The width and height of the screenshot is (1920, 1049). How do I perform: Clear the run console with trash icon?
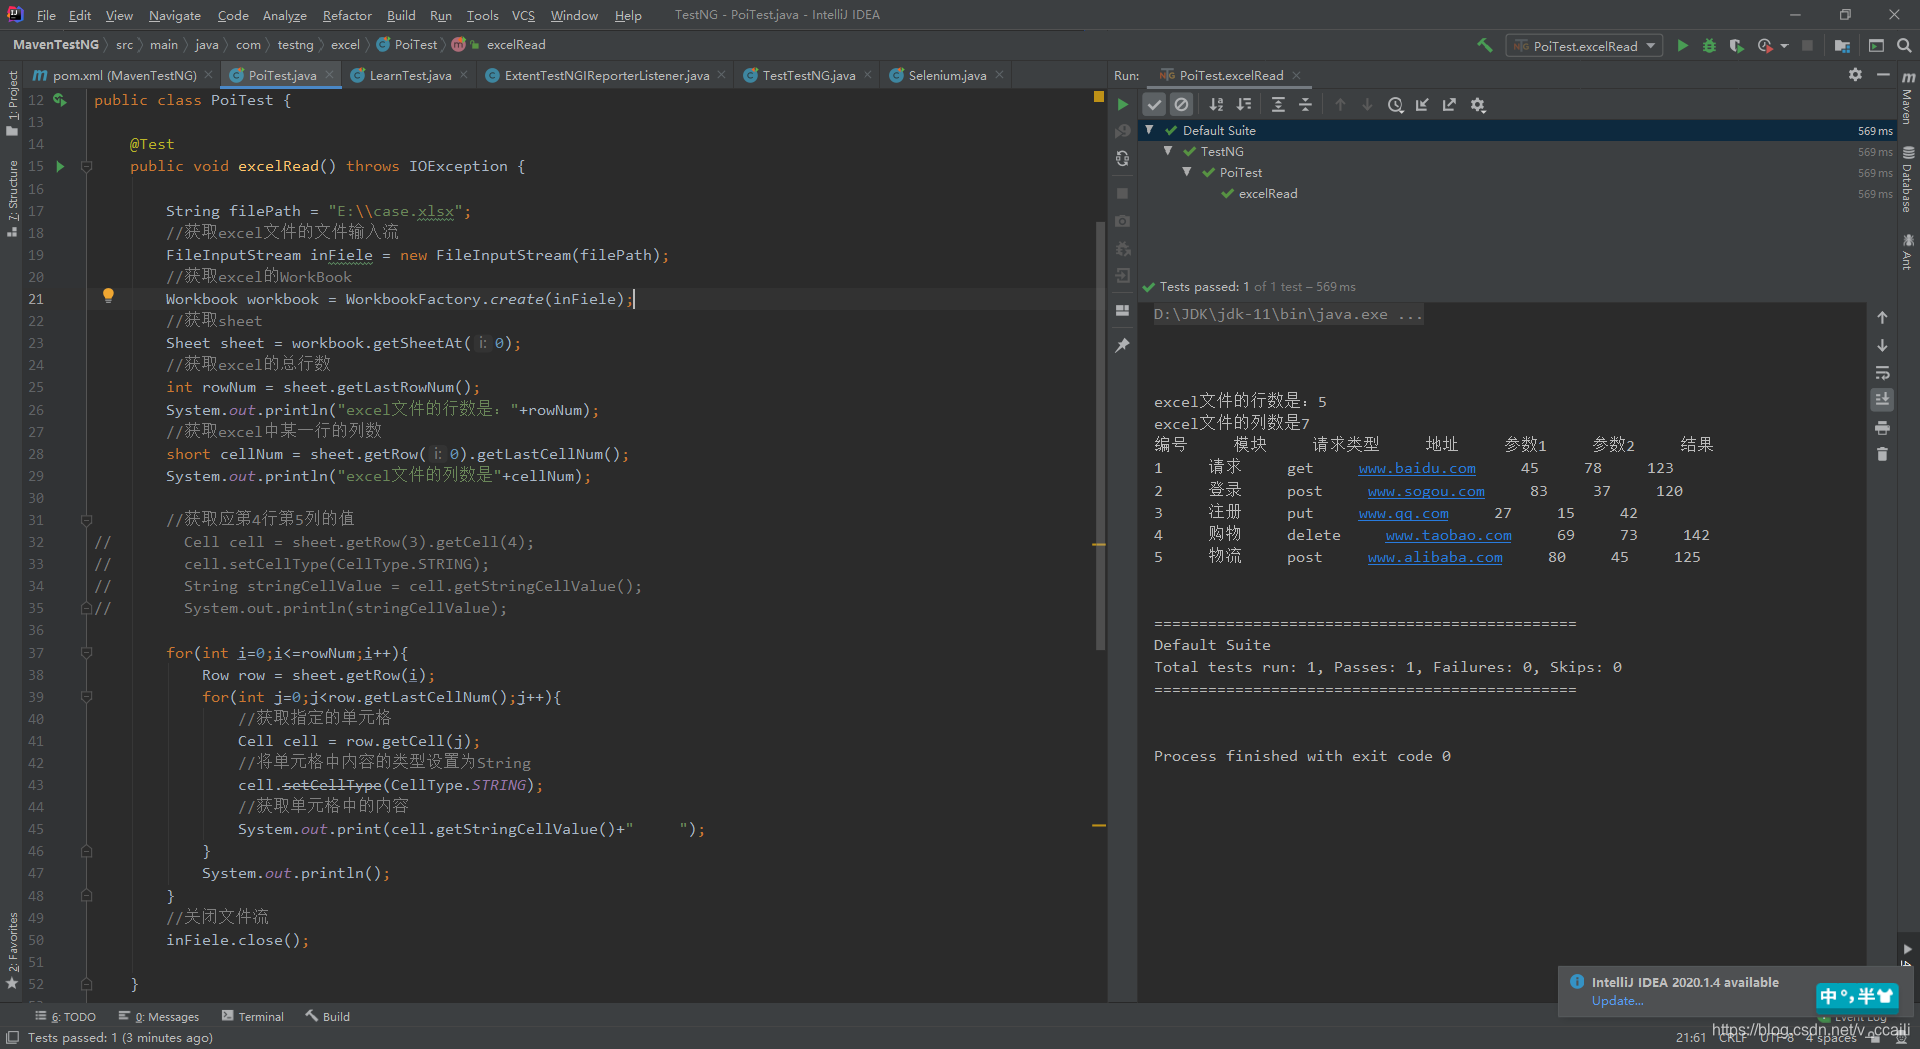[1882, 453]
